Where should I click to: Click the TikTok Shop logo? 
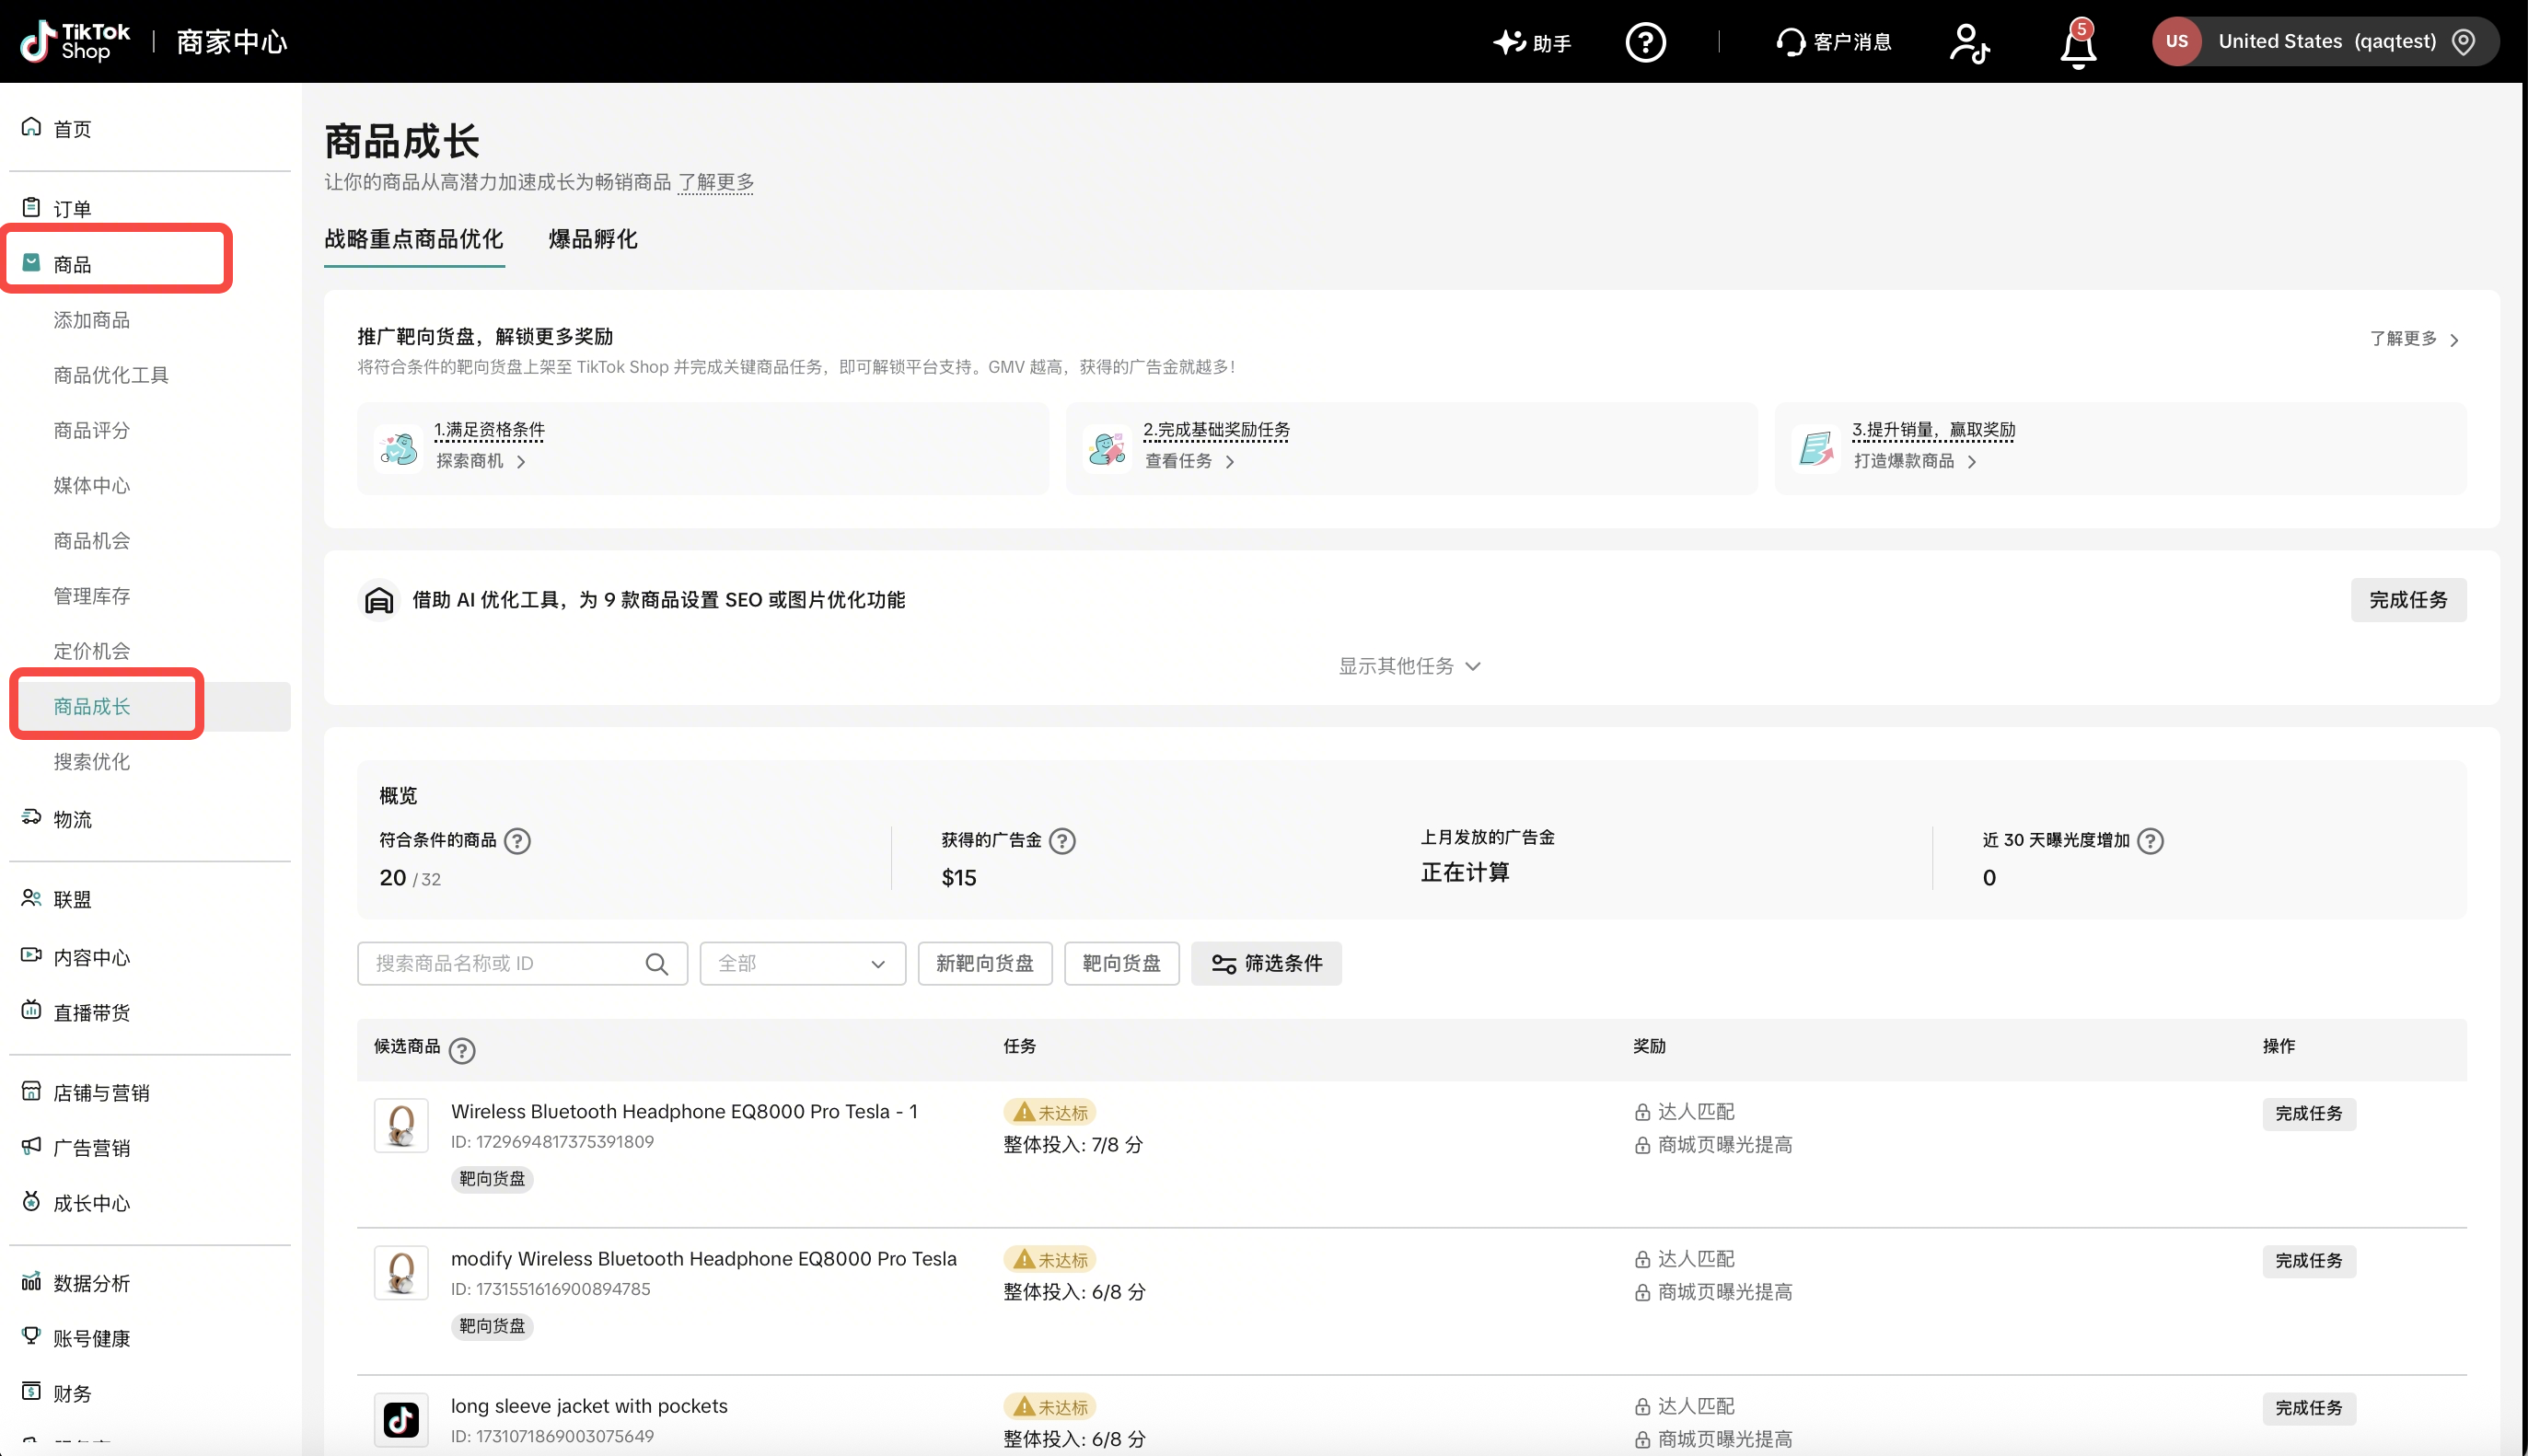76,41
